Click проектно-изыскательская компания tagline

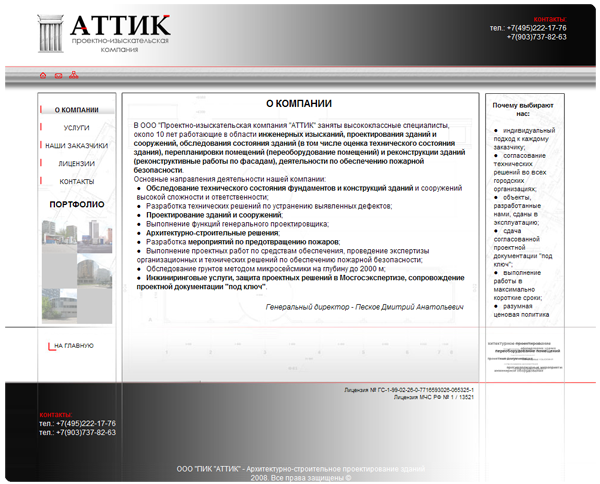point(120,45)
